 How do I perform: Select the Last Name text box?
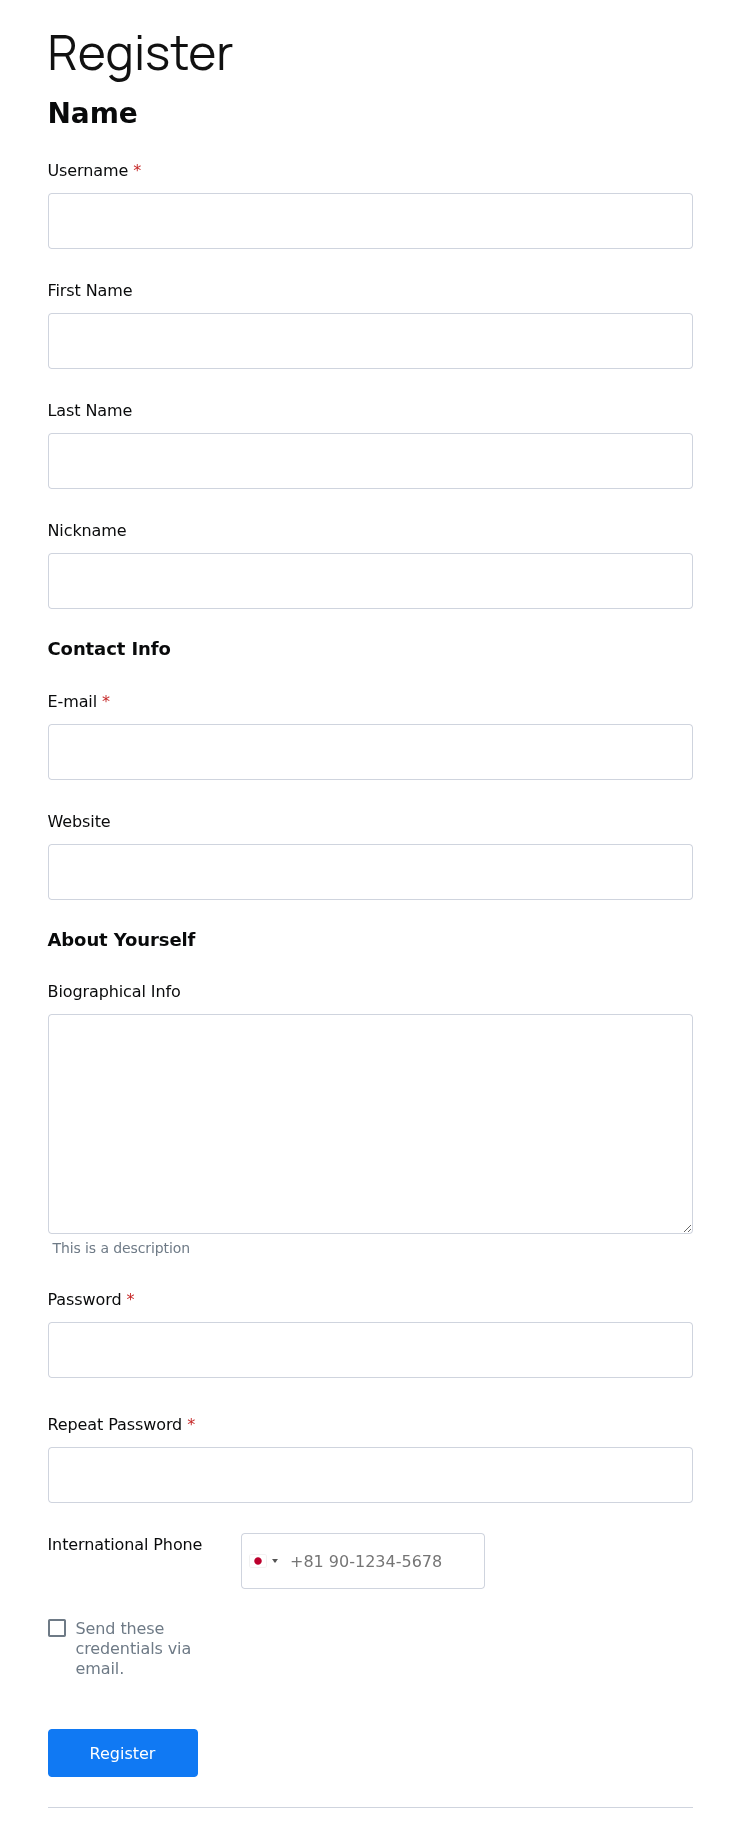click(x=370, y=461)
